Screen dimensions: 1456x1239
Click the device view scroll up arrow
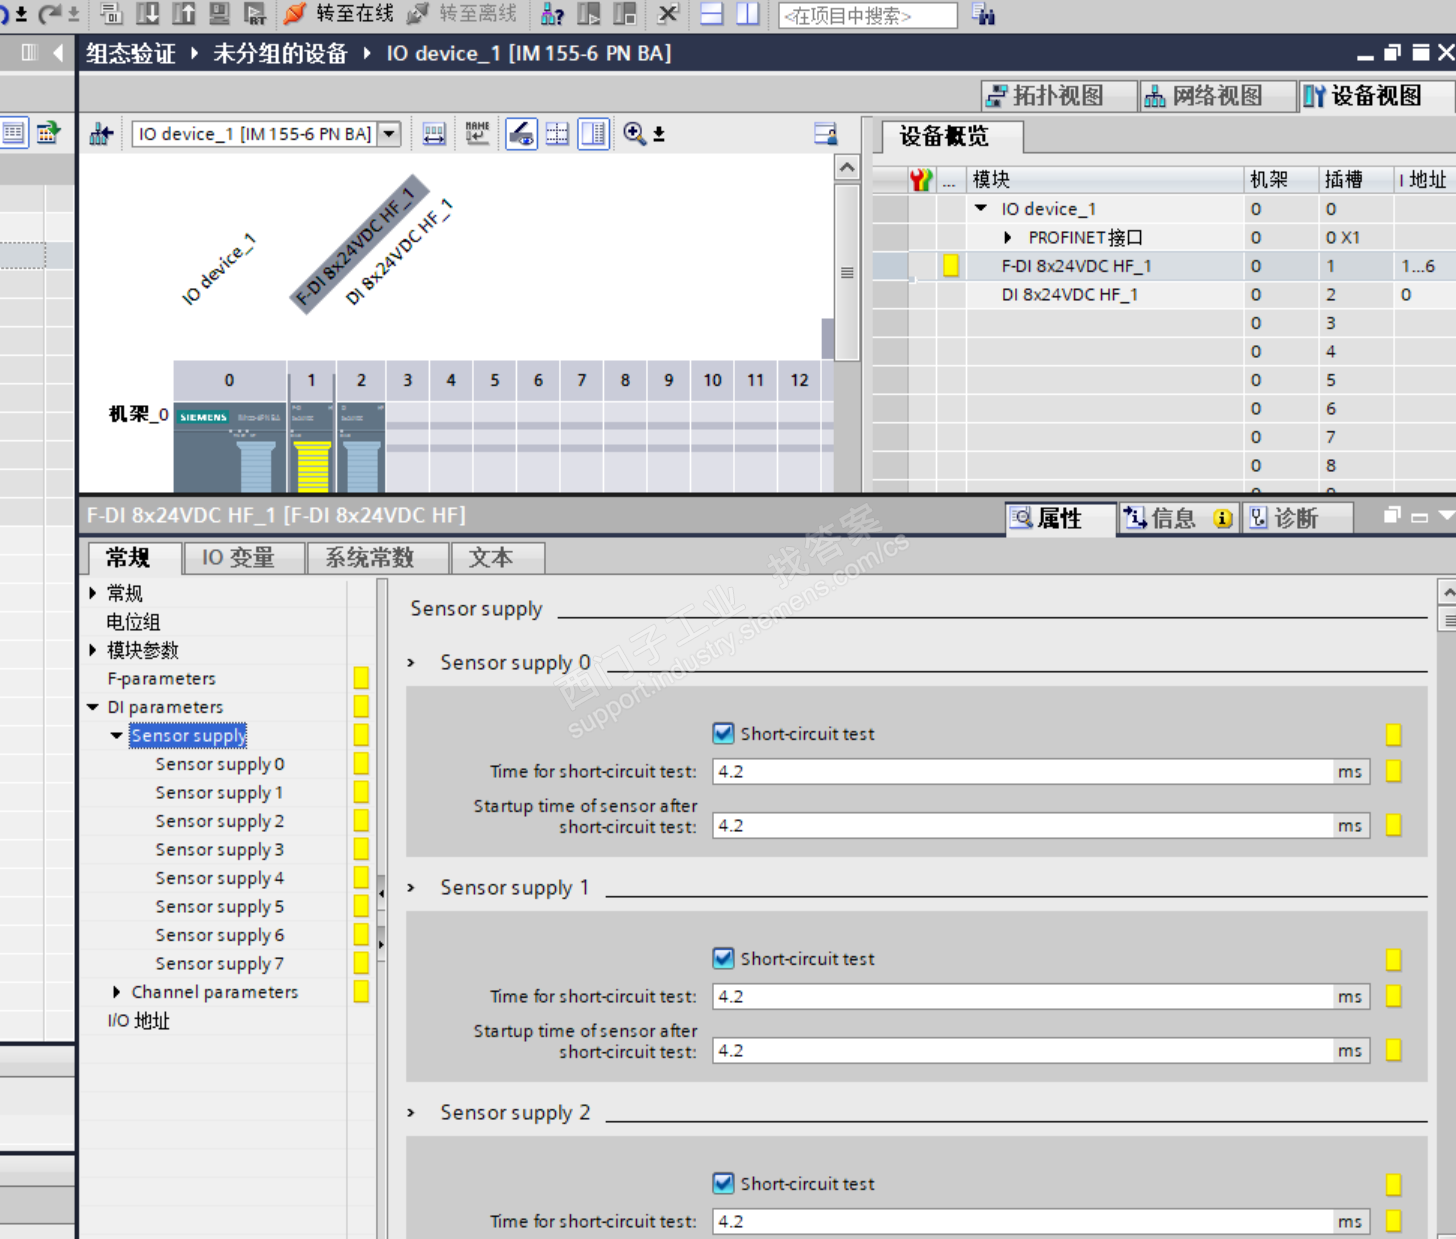pos(847,168)
